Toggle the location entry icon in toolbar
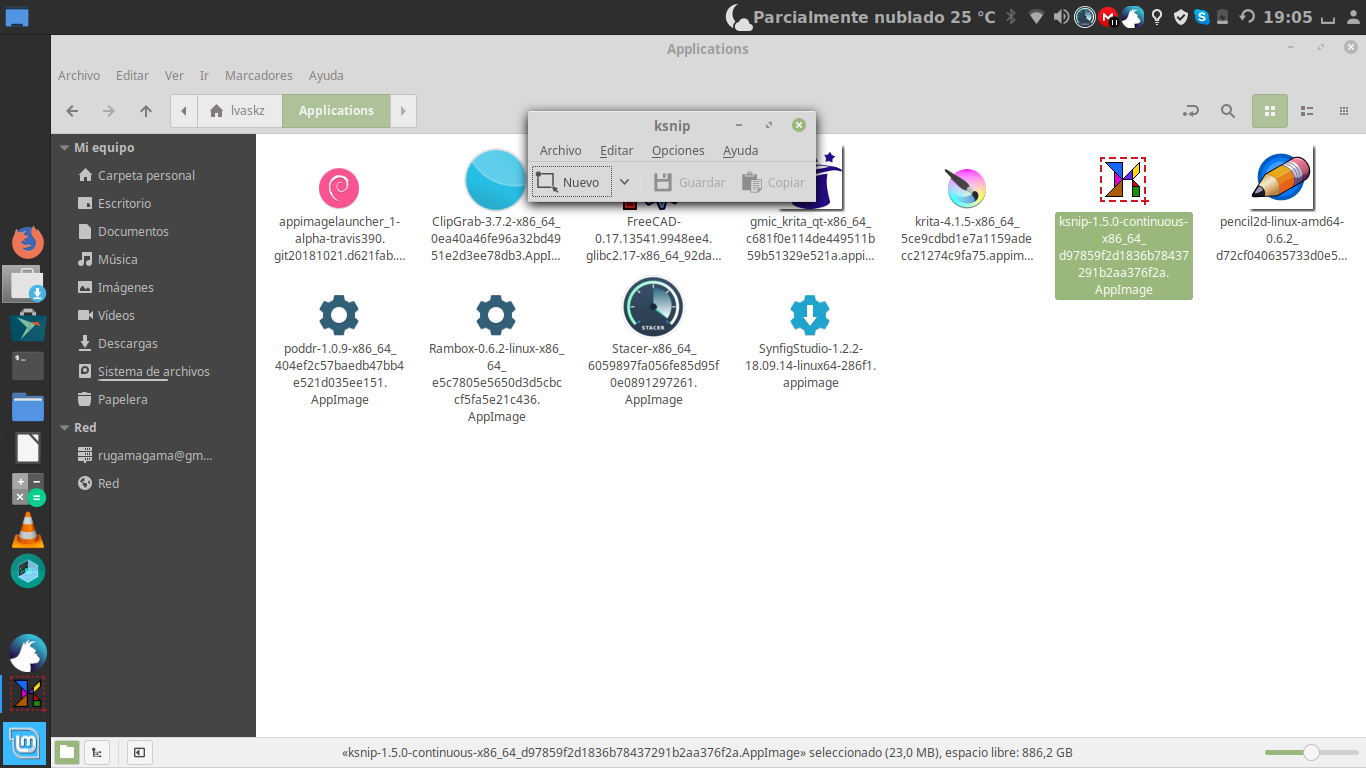Screen dimensions: 1366x768 (x=1190, y=111)
